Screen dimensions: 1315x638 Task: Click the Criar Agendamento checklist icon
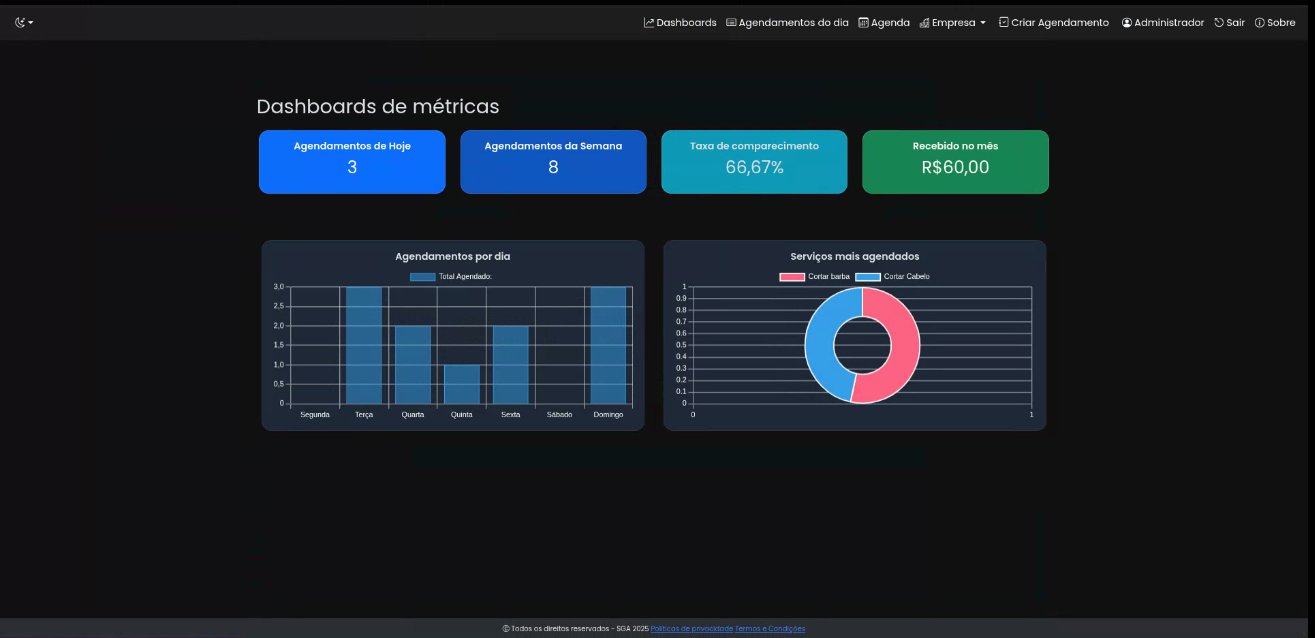click(1003, 22)
